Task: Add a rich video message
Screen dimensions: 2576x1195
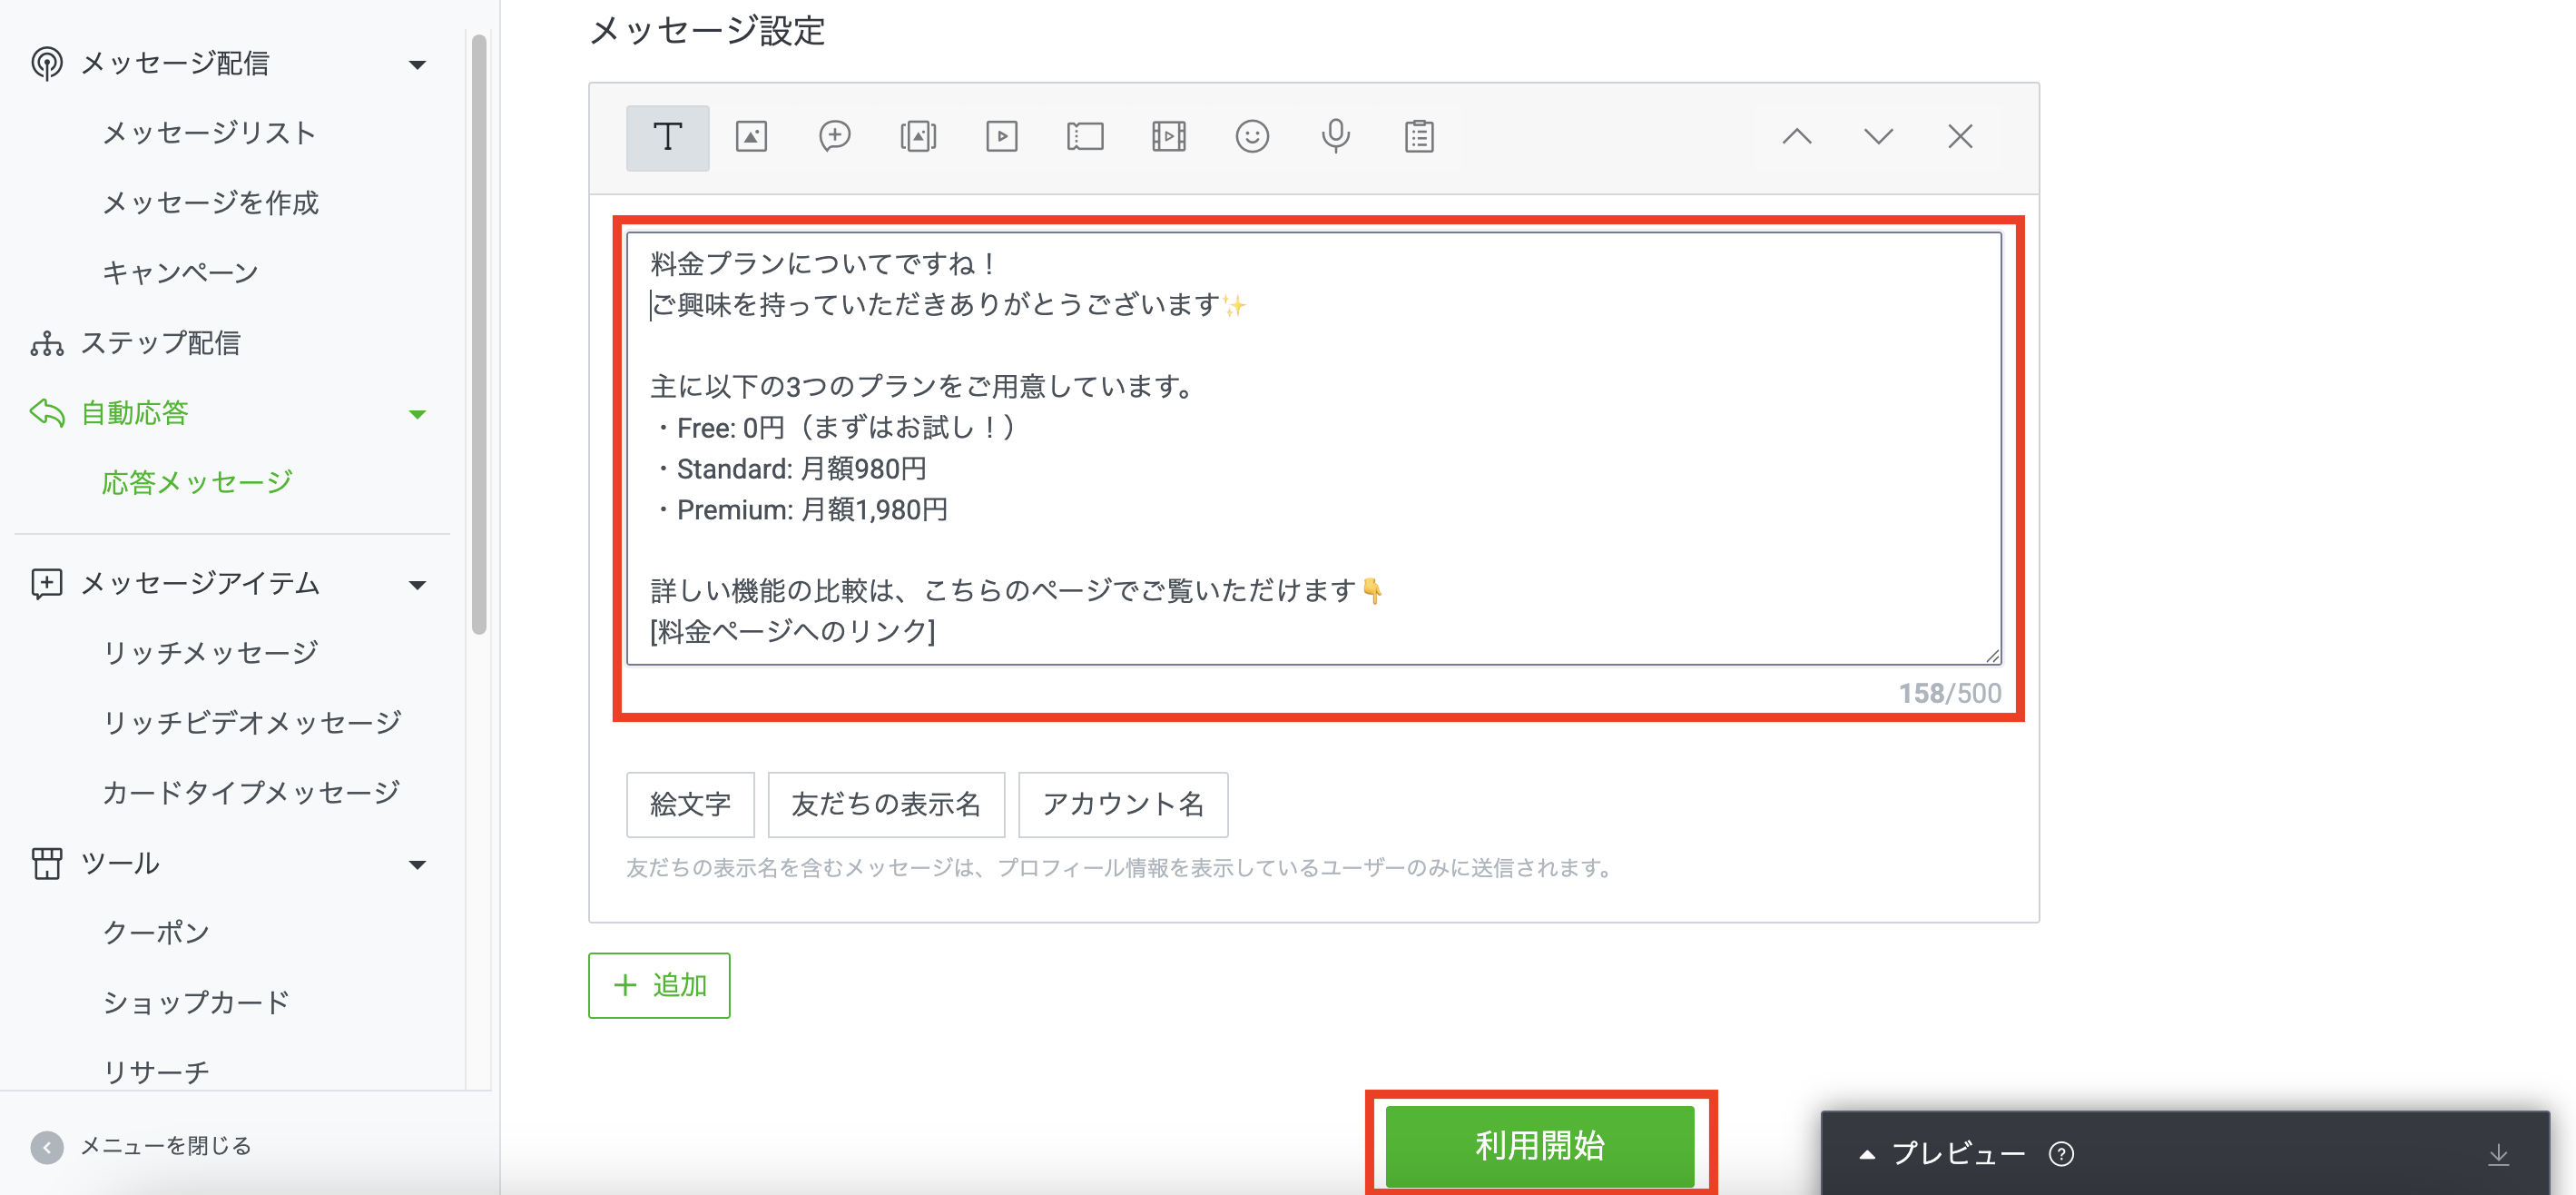Action: 1169,137
